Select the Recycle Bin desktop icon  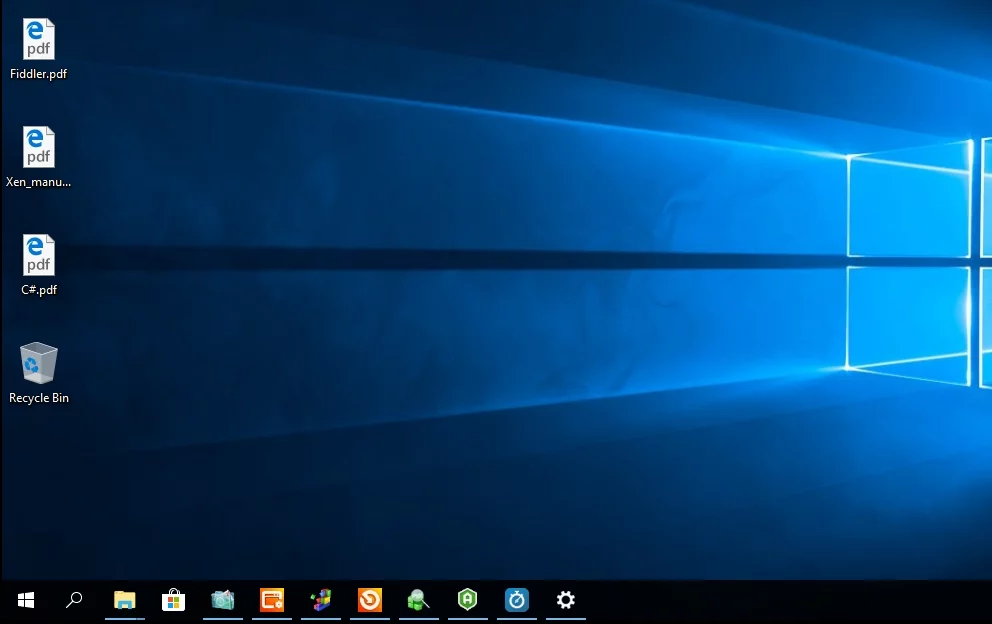39,363
